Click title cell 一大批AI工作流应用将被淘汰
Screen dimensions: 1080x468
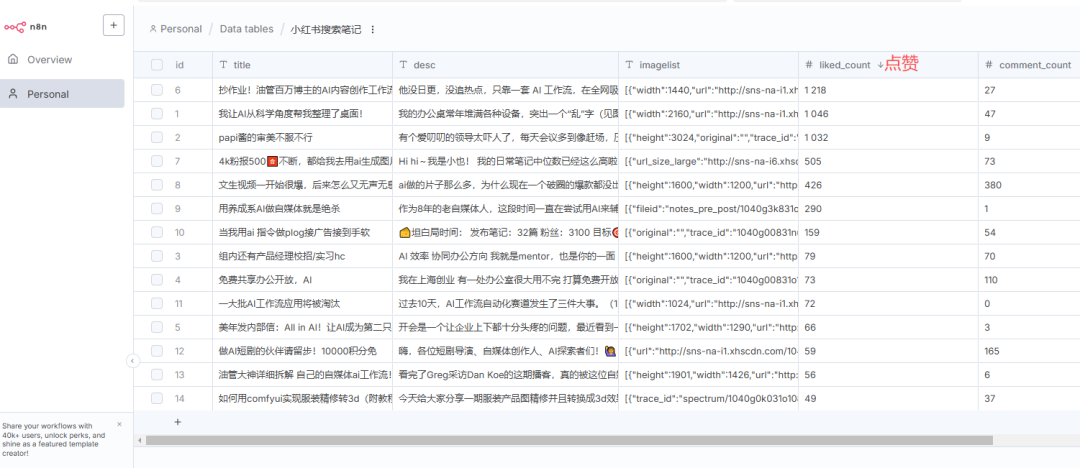[x=302, y=303]
